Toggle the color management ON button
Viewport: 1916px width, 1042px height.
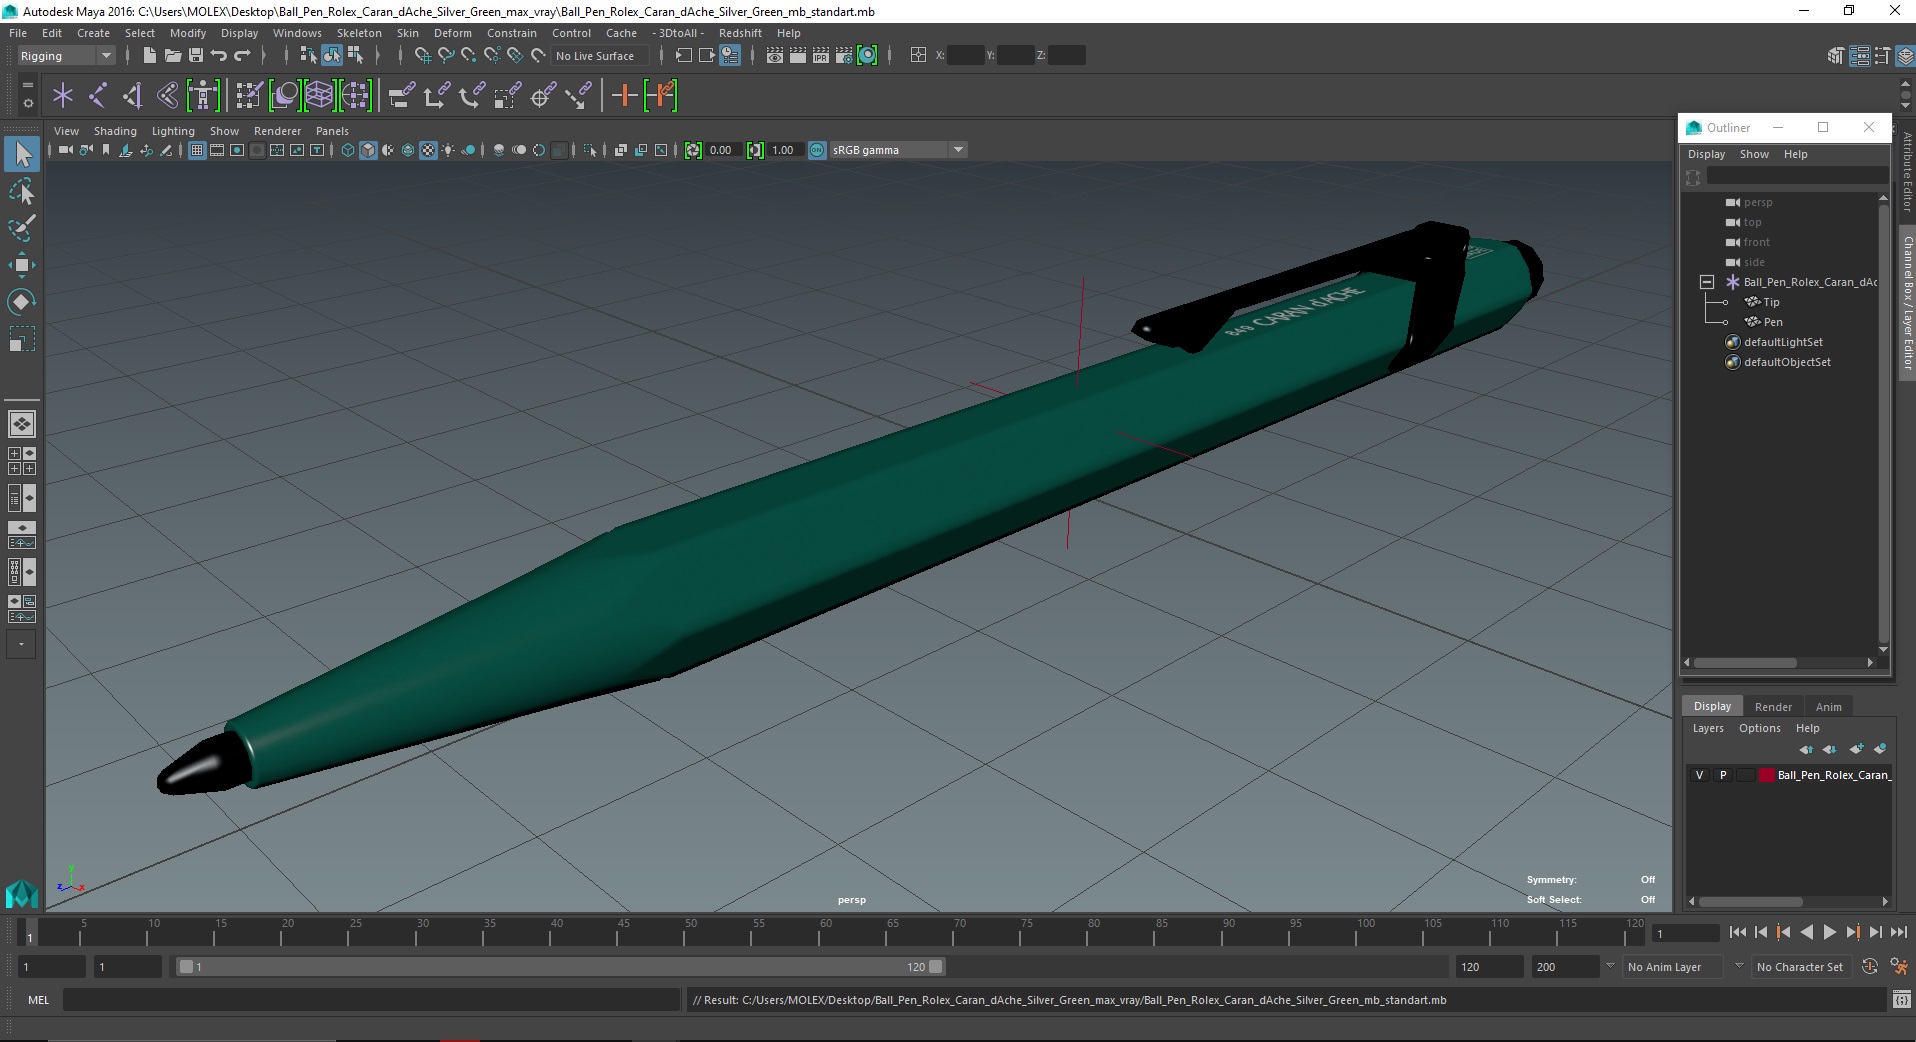[x=817, y=150]
